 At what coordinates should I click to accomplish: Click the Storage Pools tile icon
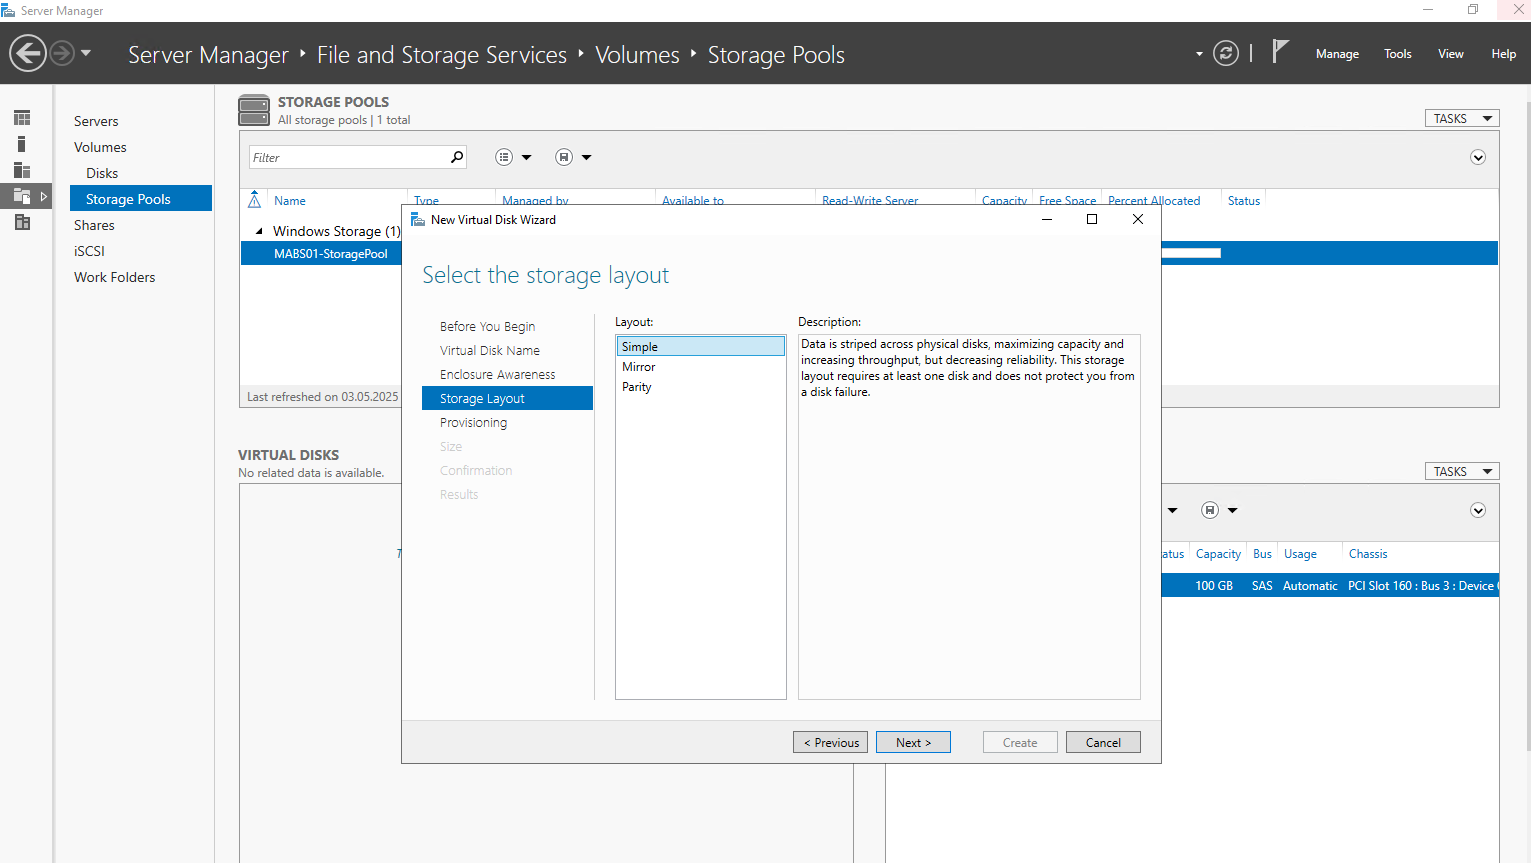pyautogui.click(x=254, y=110)
